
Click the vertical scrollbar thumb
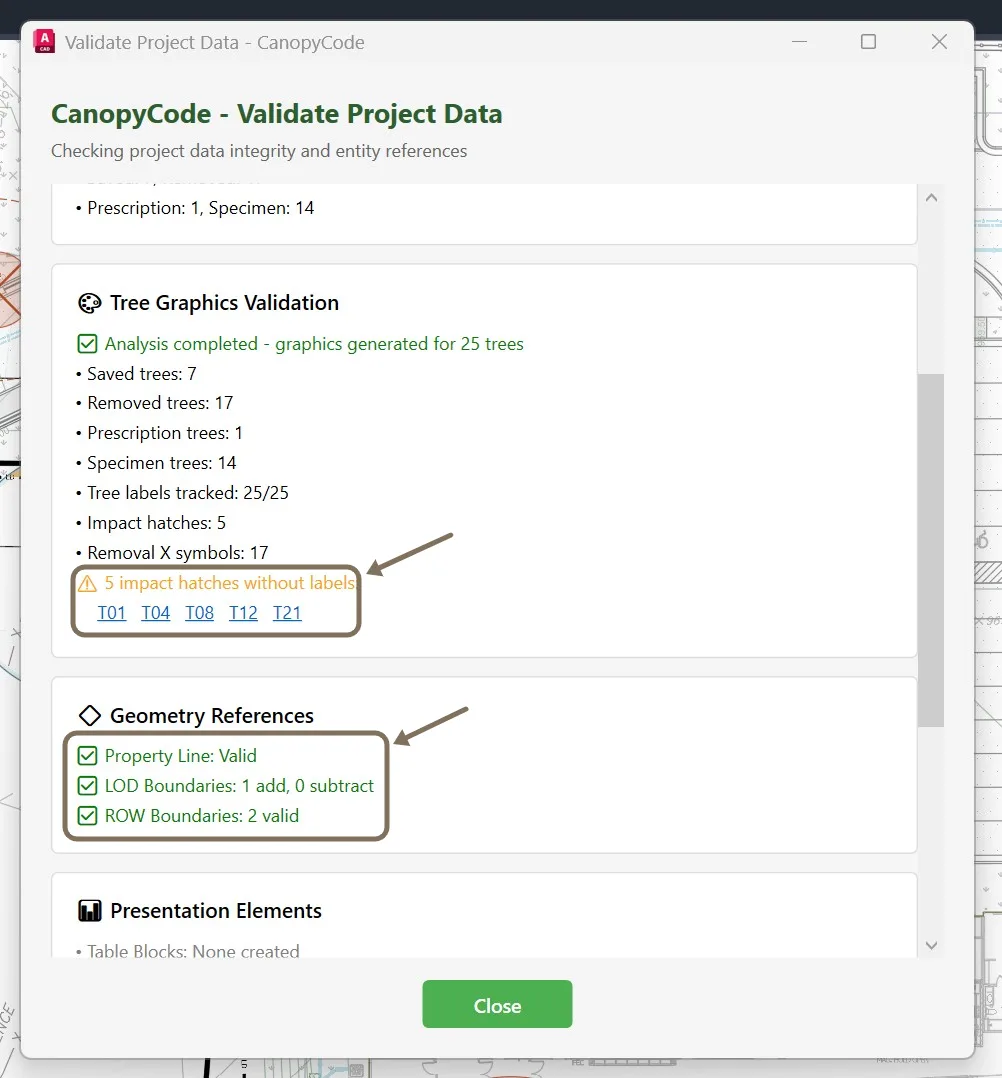pyautogui.click(x=931, y=550)
